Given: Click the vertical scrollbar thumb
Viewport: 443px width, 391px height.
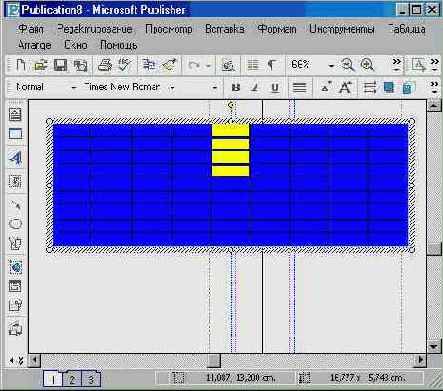Looking at the screenshot, I should click(x=434, y=249).
